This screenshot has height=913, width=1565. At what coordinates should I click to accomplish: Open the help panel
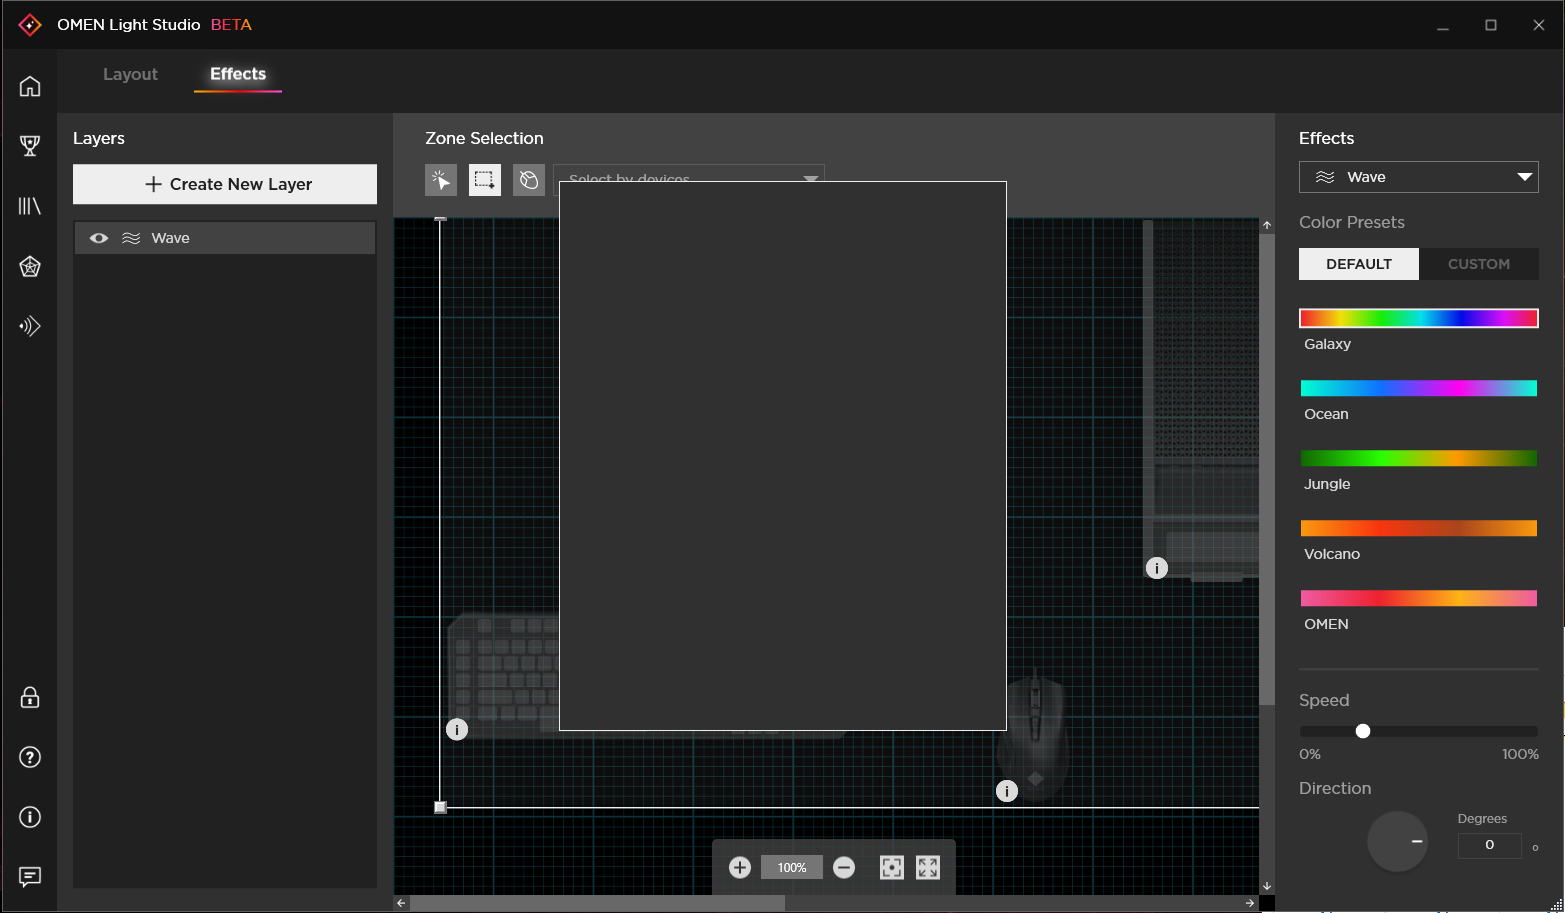(x=29, y=757)
